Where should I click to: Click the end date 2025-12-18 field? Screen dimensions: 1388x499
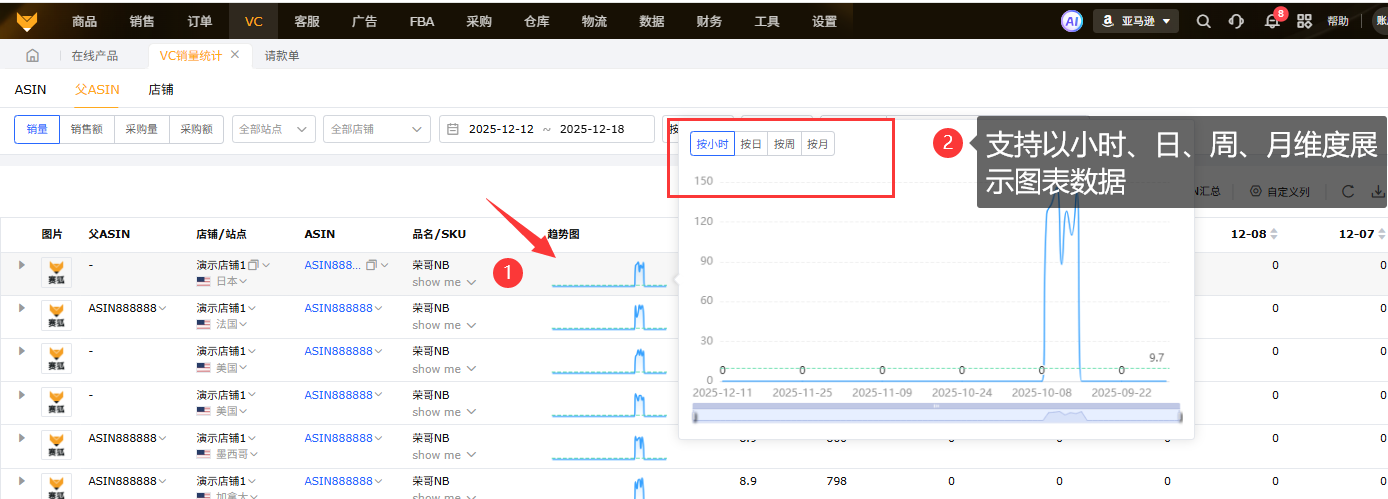[592, 129]
